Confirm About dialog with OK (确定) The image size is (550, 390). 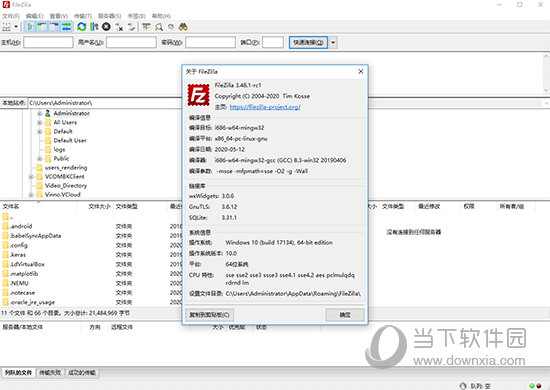tap(345, 315)
